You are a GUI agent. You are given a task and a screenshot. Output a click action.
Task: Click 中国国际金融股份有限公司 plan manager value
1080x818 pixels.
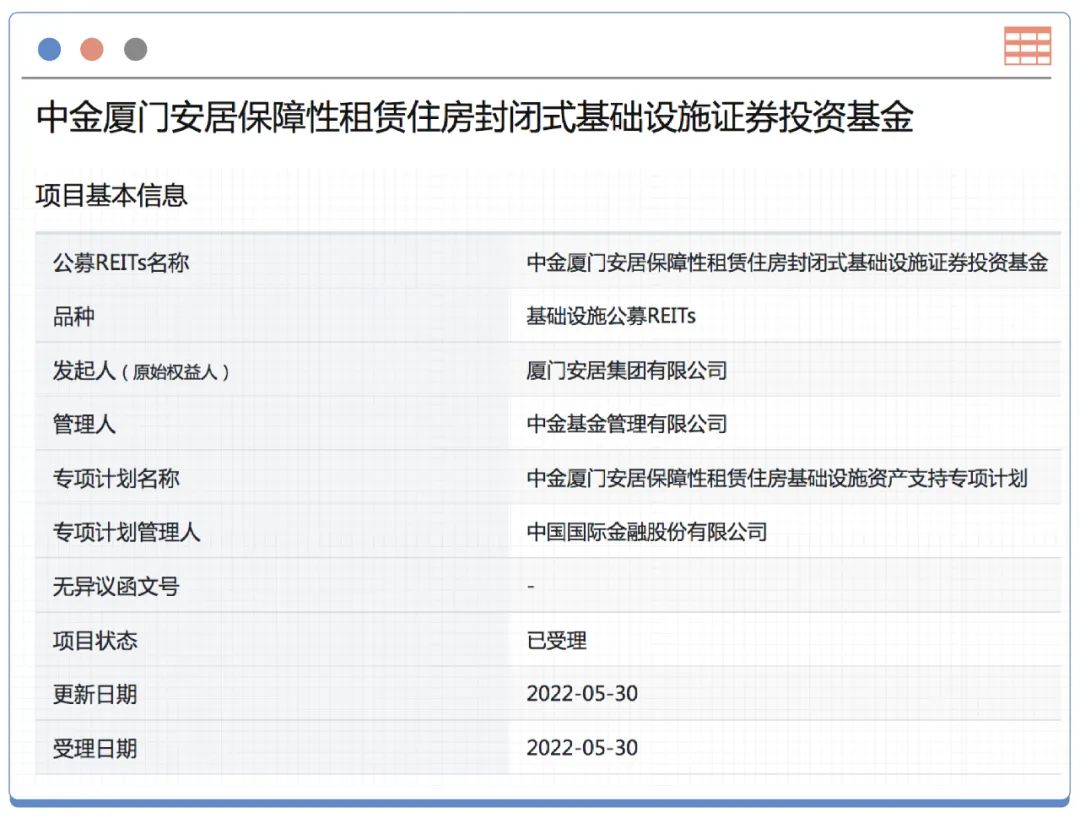click(647, 532)
